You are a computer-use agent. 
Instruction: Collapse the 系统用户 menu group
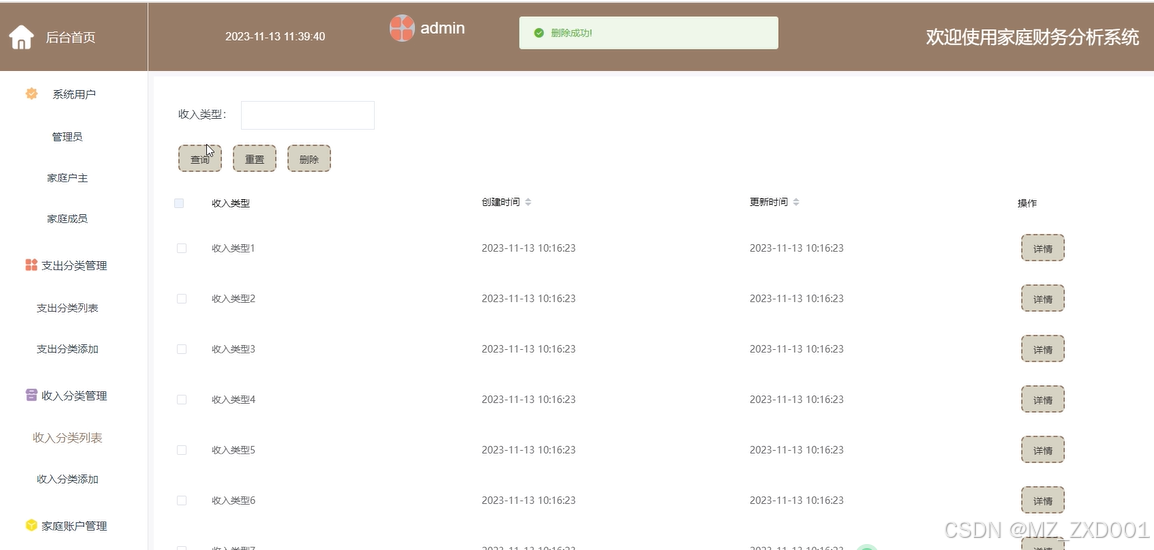[x=74, y=94]
